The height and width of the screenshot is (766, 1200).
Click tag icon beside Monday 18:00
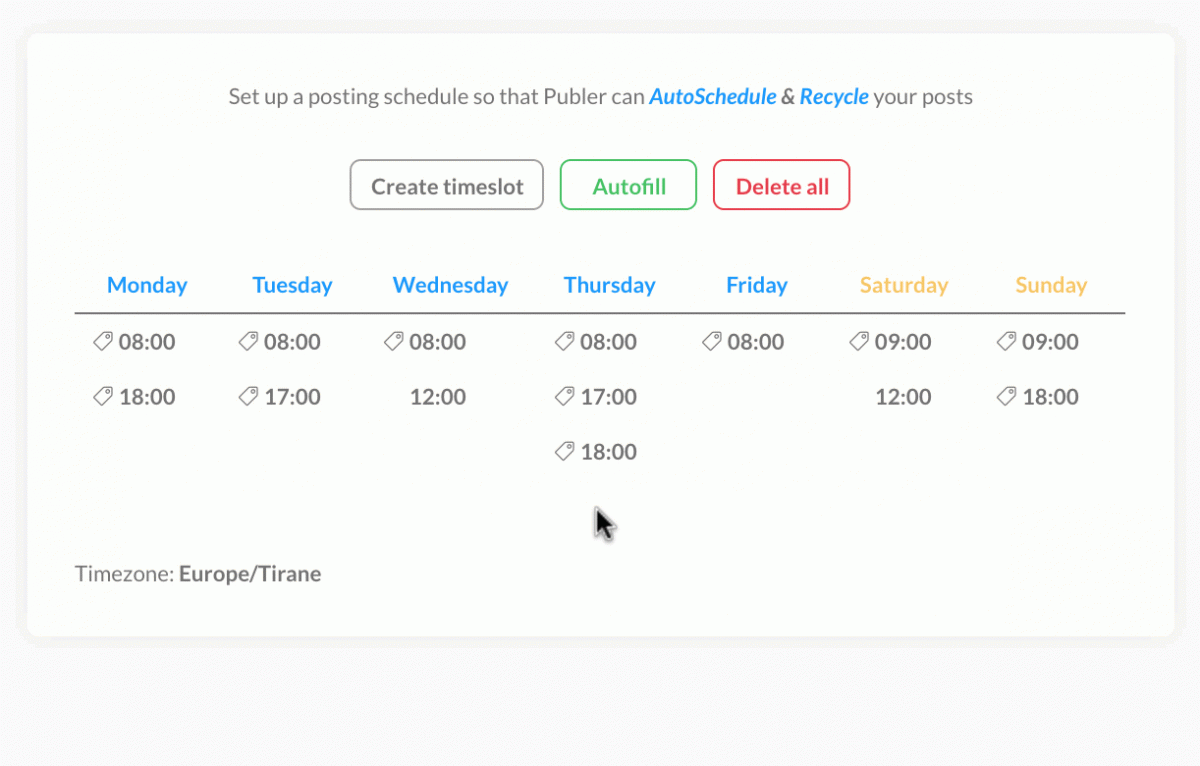tap(102, 397)
